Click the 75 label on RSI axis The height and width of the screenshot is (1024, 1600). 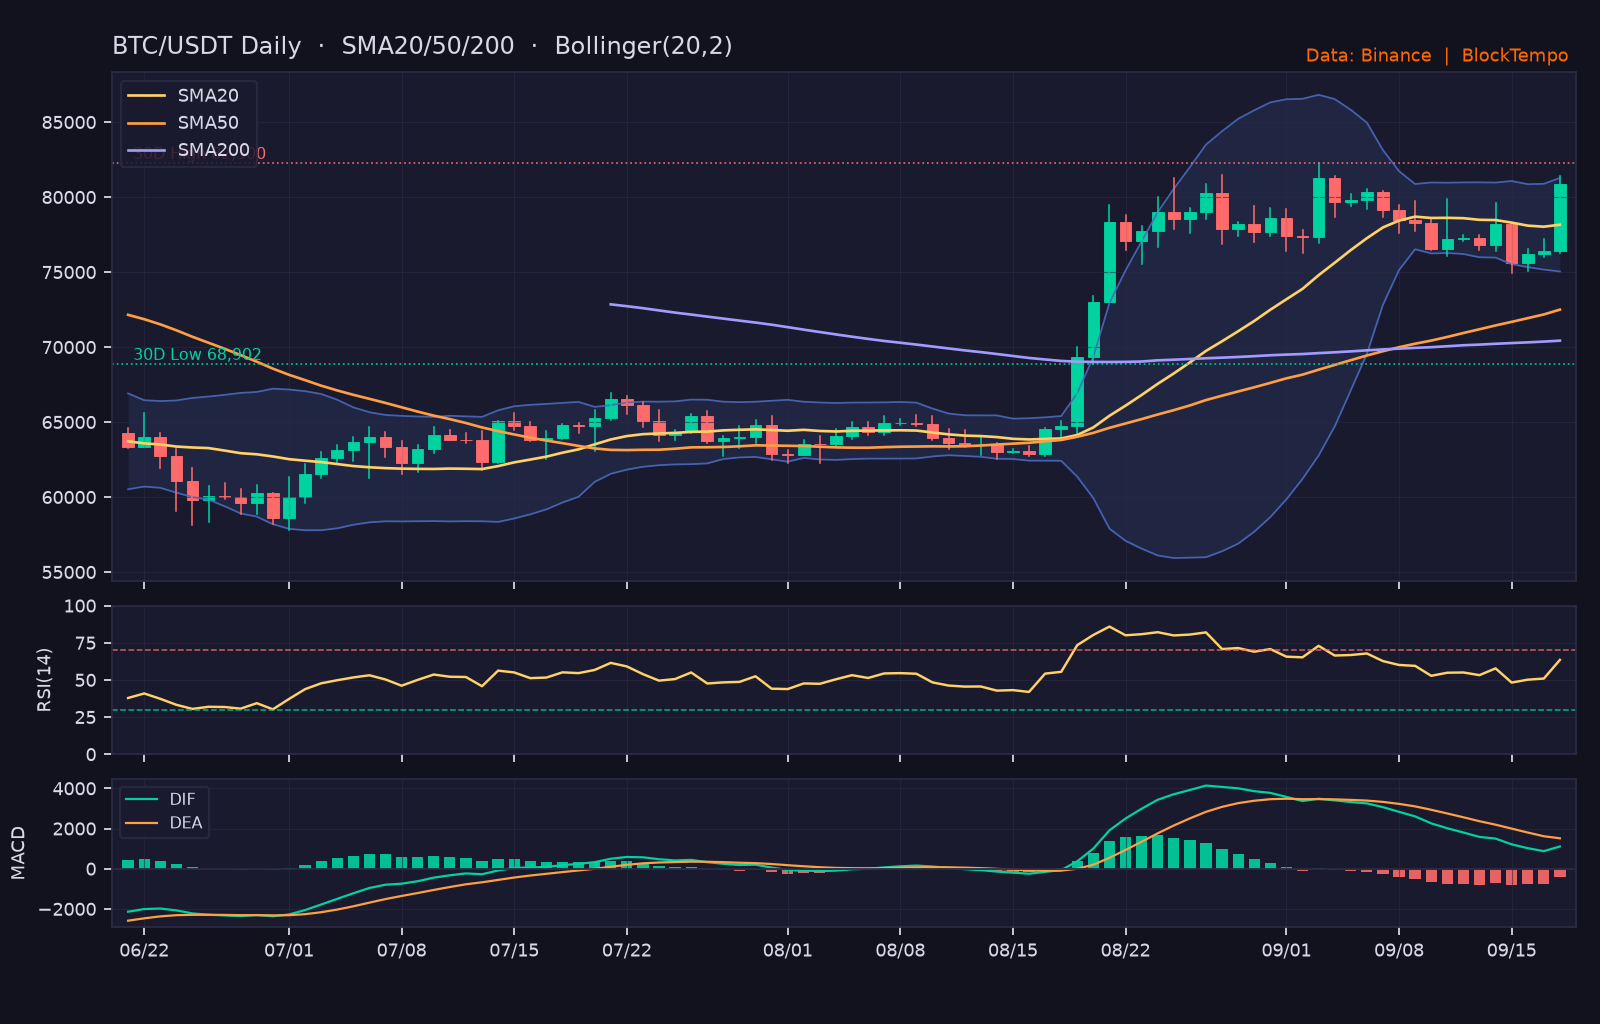(x=86, y=643)
